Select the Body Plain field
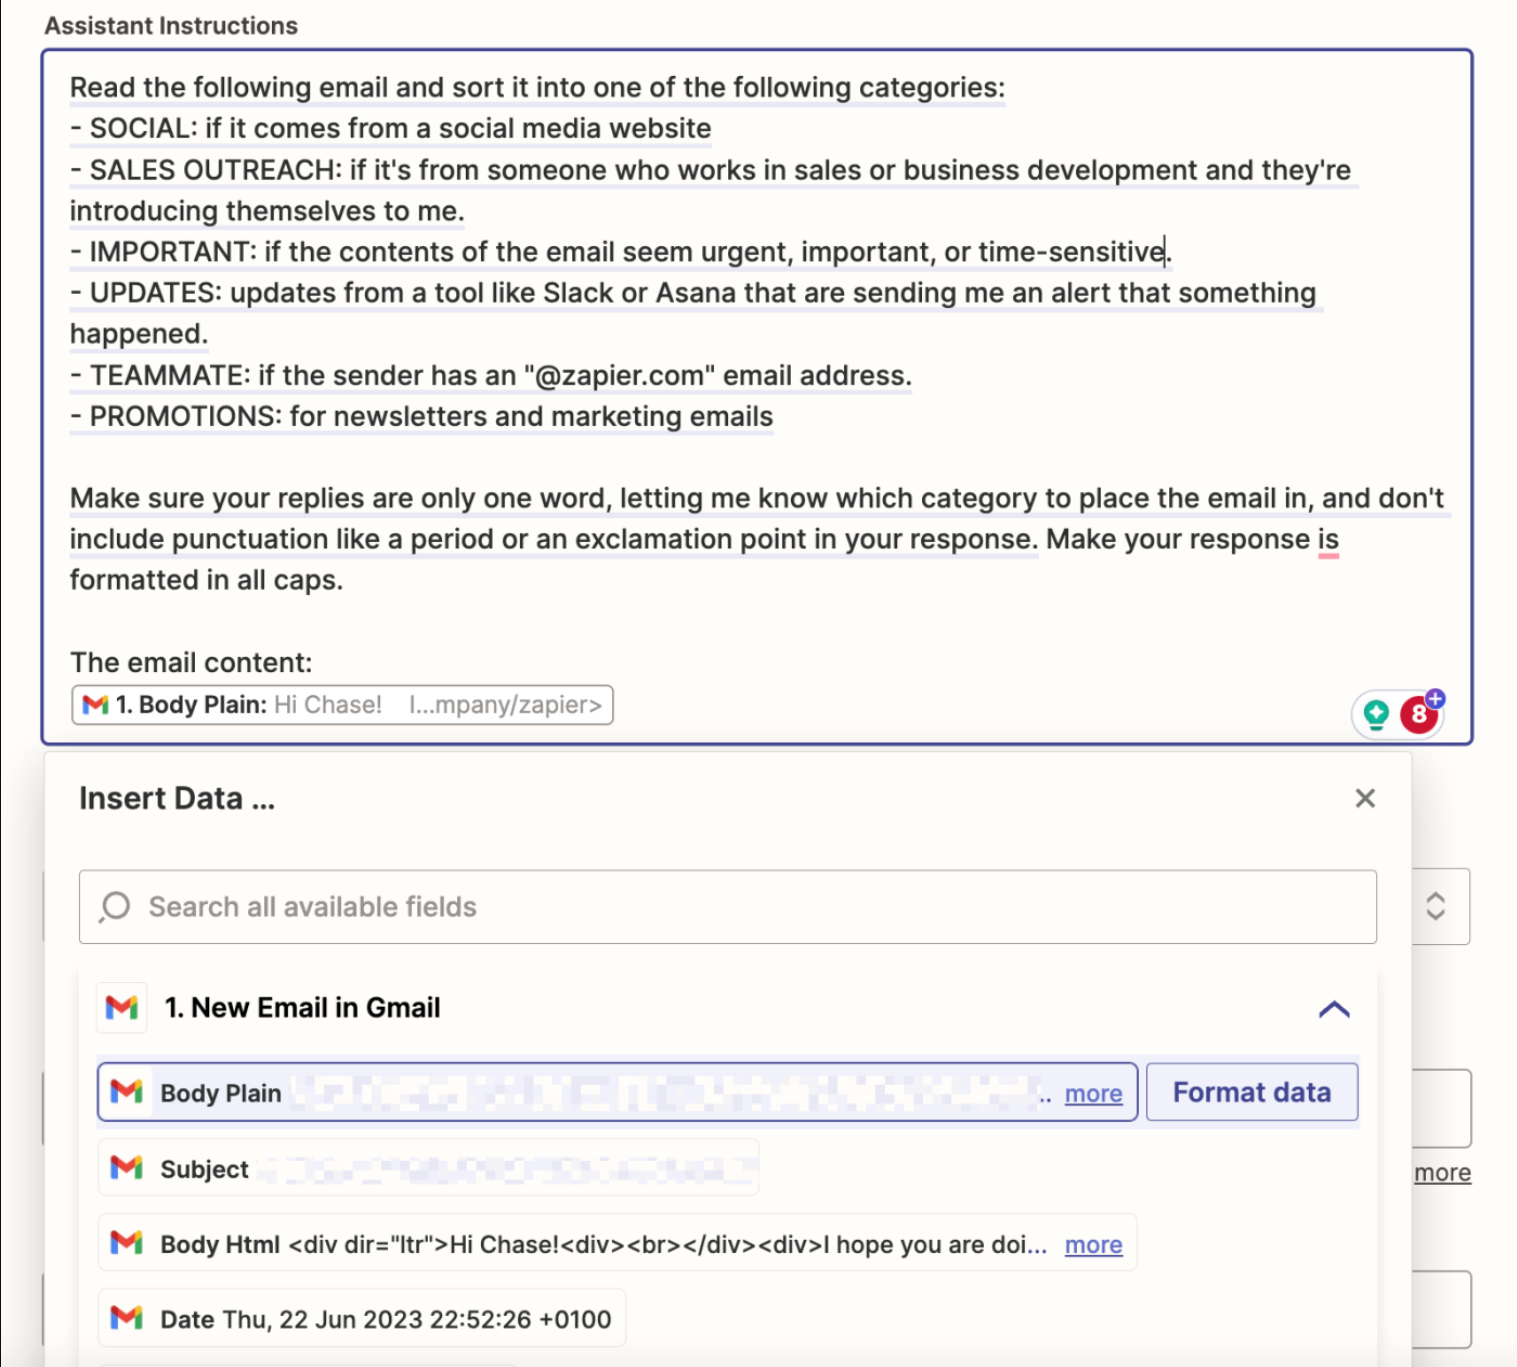This screenshot has width=1517, height=1367. [617, 1092]
